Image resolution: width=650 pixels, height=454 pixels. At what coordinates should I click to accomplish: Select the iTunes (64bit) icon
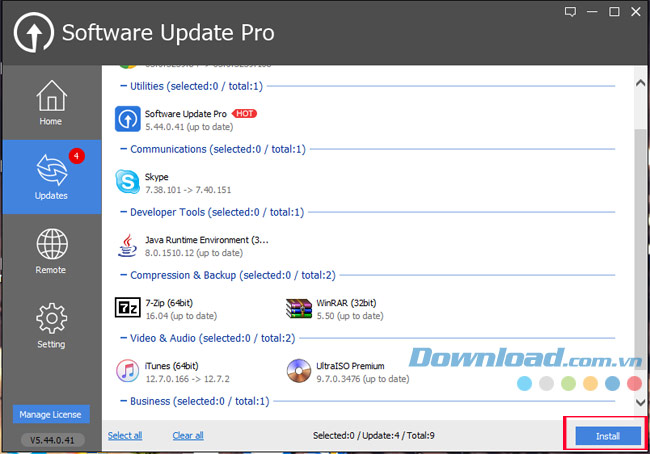pos(128,371)
